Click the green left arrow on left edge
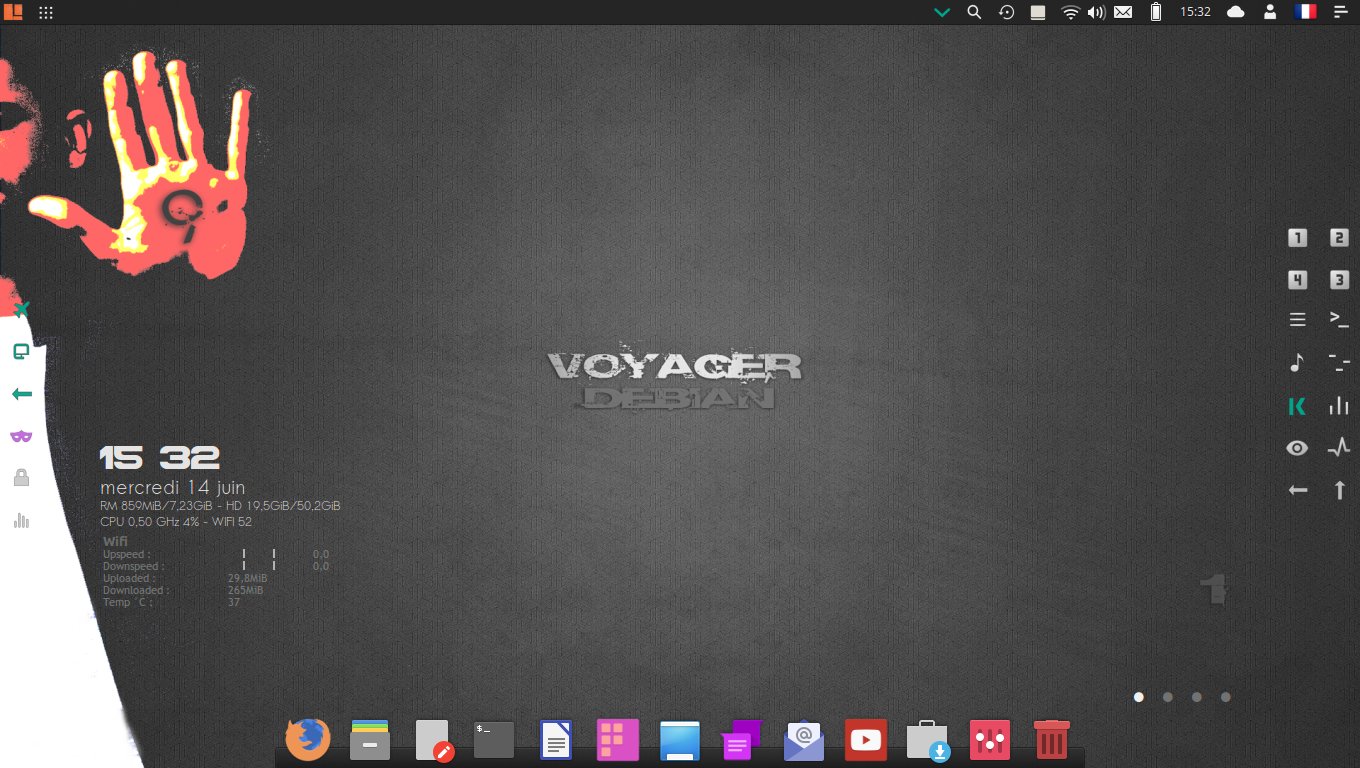 pos(21,394)
